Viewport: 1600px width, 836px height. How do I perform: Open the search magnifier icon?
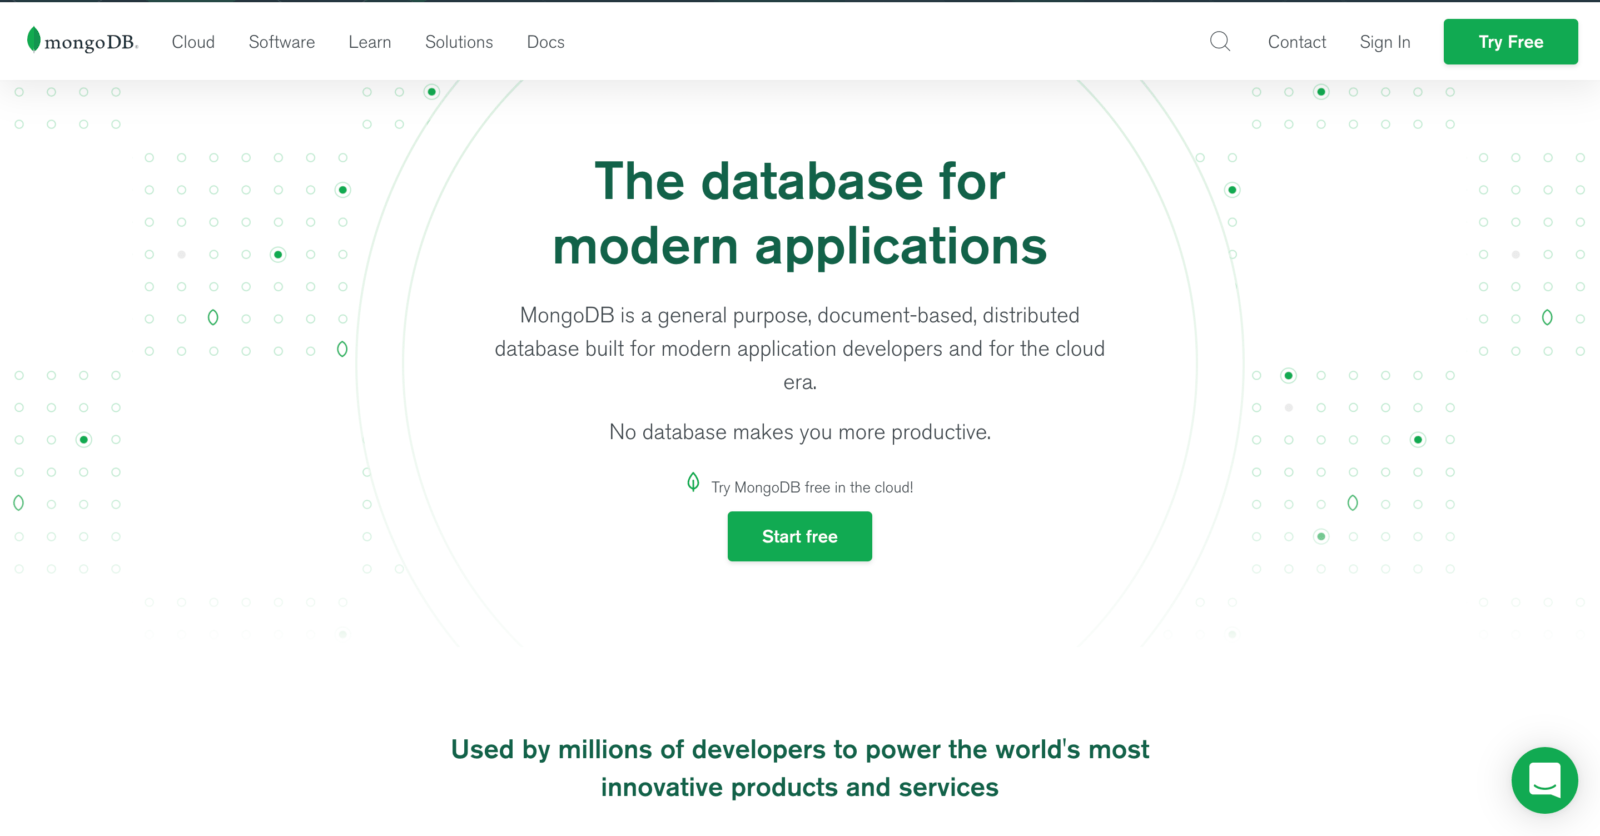tap(1220, 41)
